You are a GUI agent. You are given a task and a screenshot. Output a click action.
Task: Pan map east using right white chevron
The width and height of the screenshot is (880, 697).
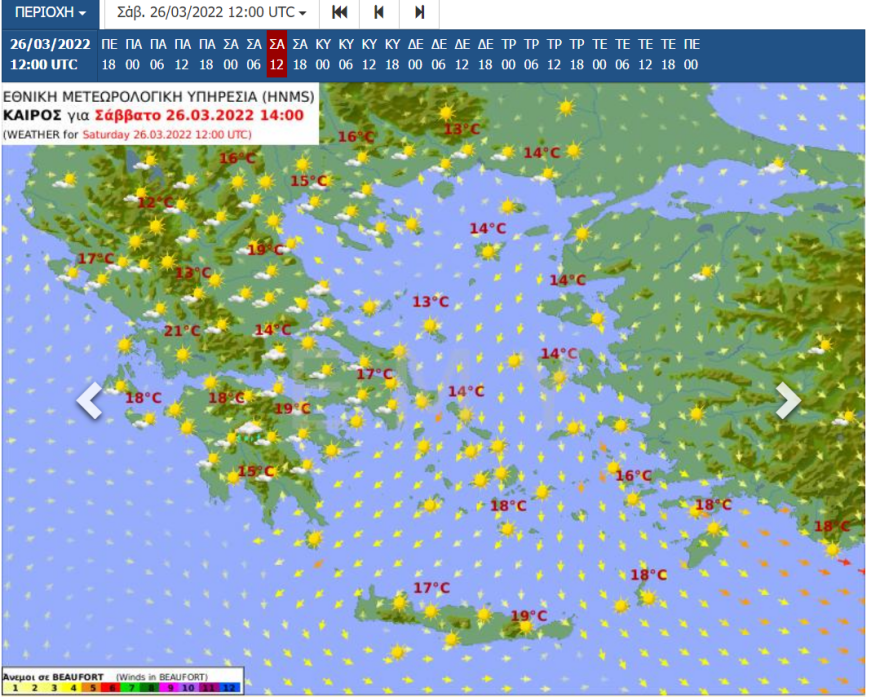tap(789, 400)
